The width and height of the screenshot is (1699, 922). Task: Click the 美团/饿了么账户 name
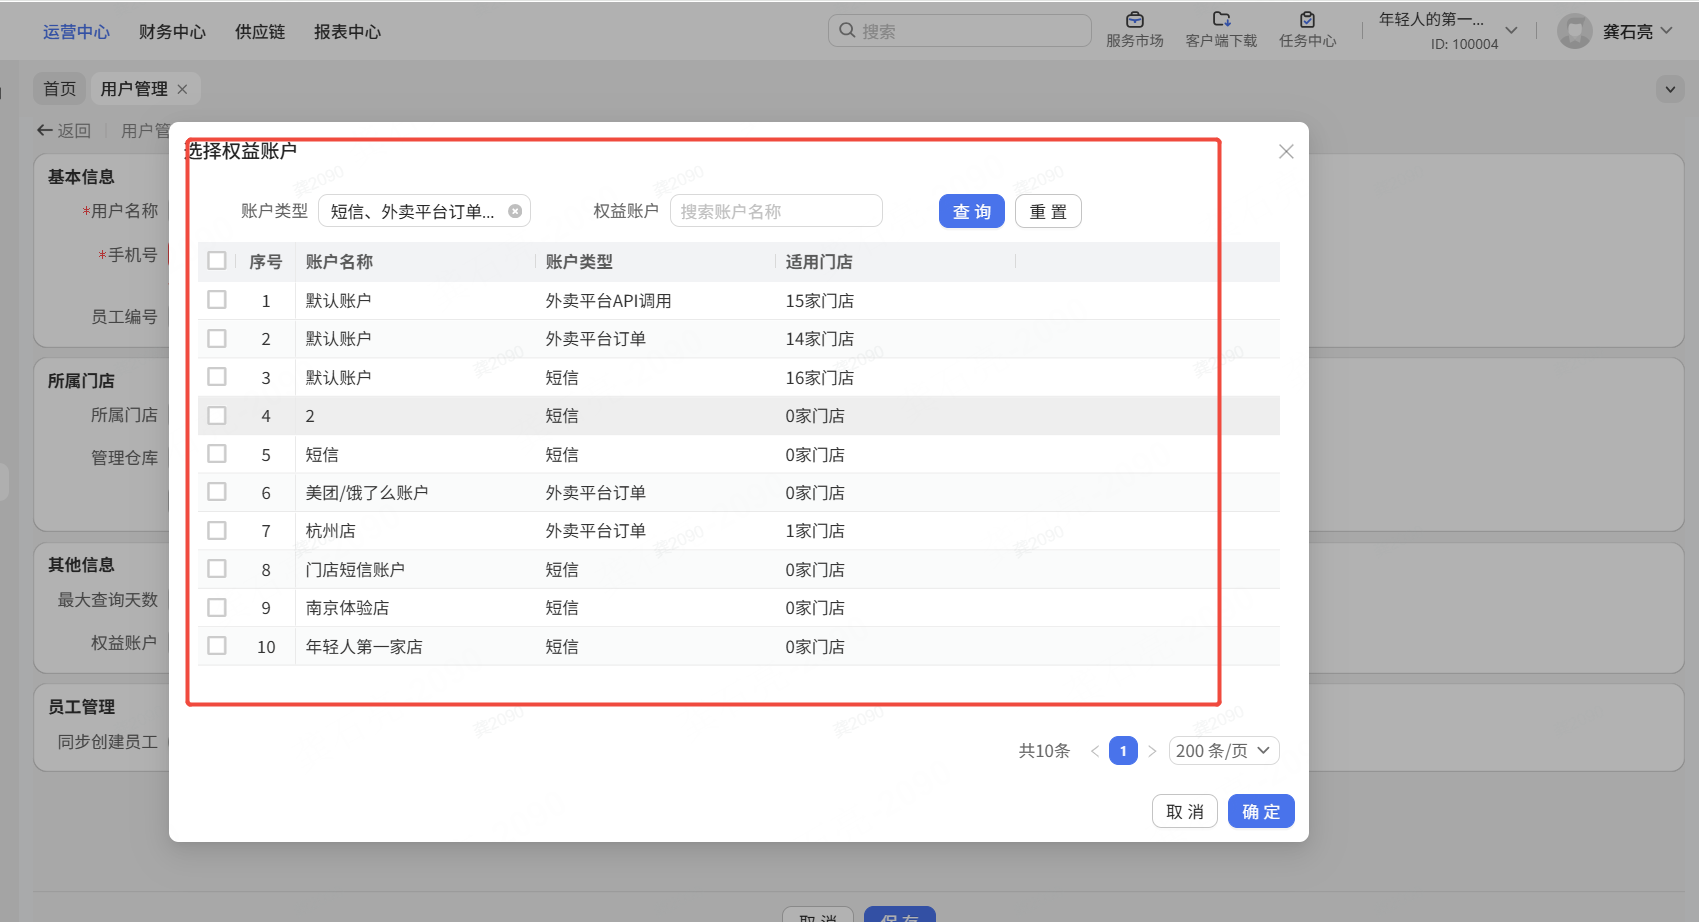[x=367, y=493]
